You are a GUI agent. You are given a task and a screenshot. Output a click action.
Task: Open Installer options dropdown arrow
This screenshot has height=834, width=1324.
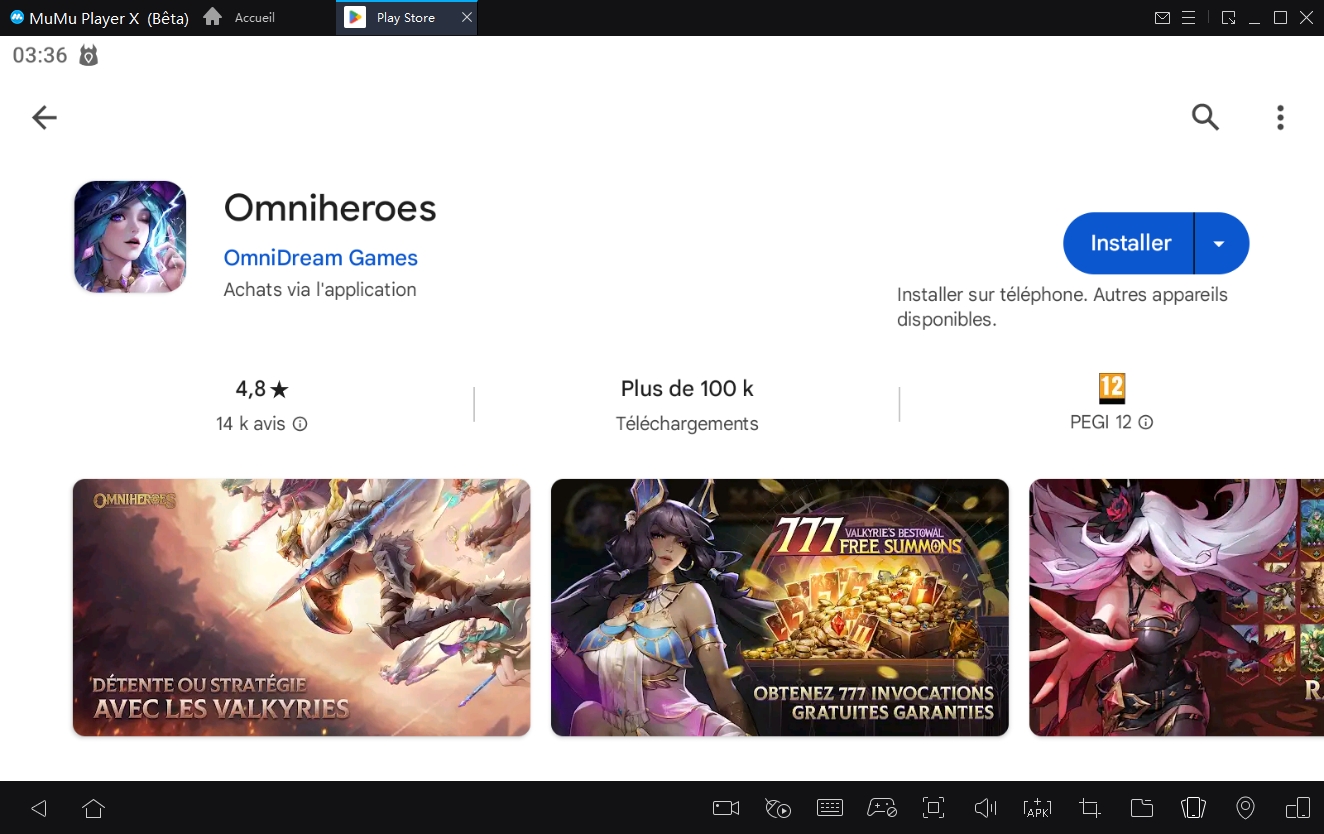1220,242
